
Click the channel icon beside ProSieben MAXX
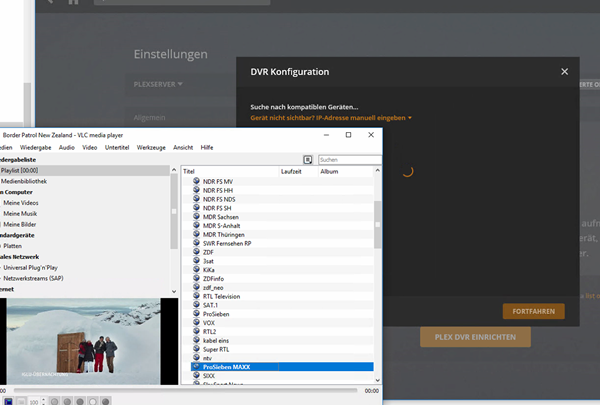pos(196,366)
